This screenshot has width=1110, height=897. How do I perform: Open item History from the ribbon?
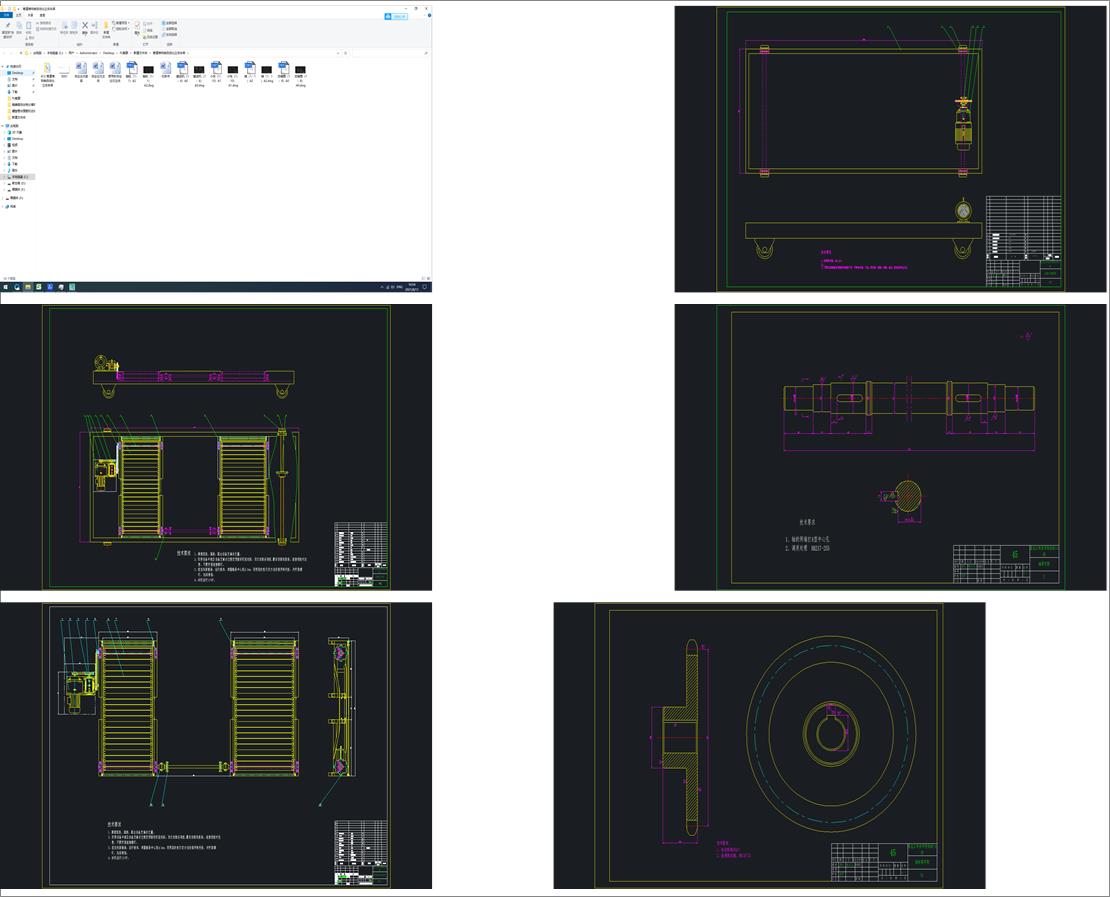click(x=150, y=32)
